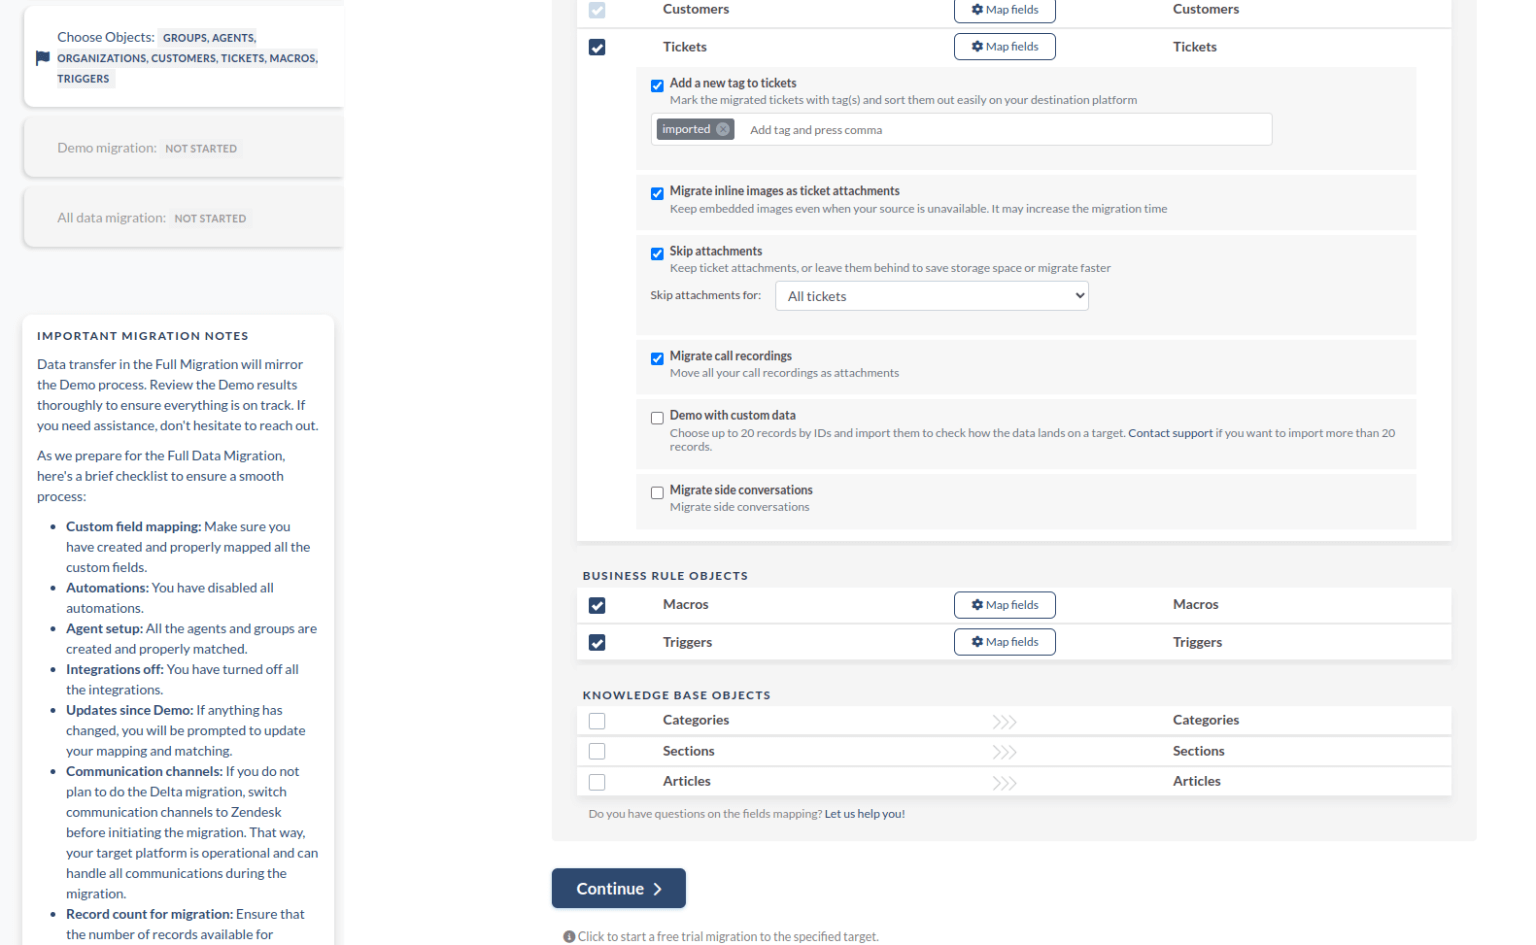The width and height of the screenshot is (1536, 945).
Task: Open the Skip attachments for dropdown
Action: pos(931,295)
